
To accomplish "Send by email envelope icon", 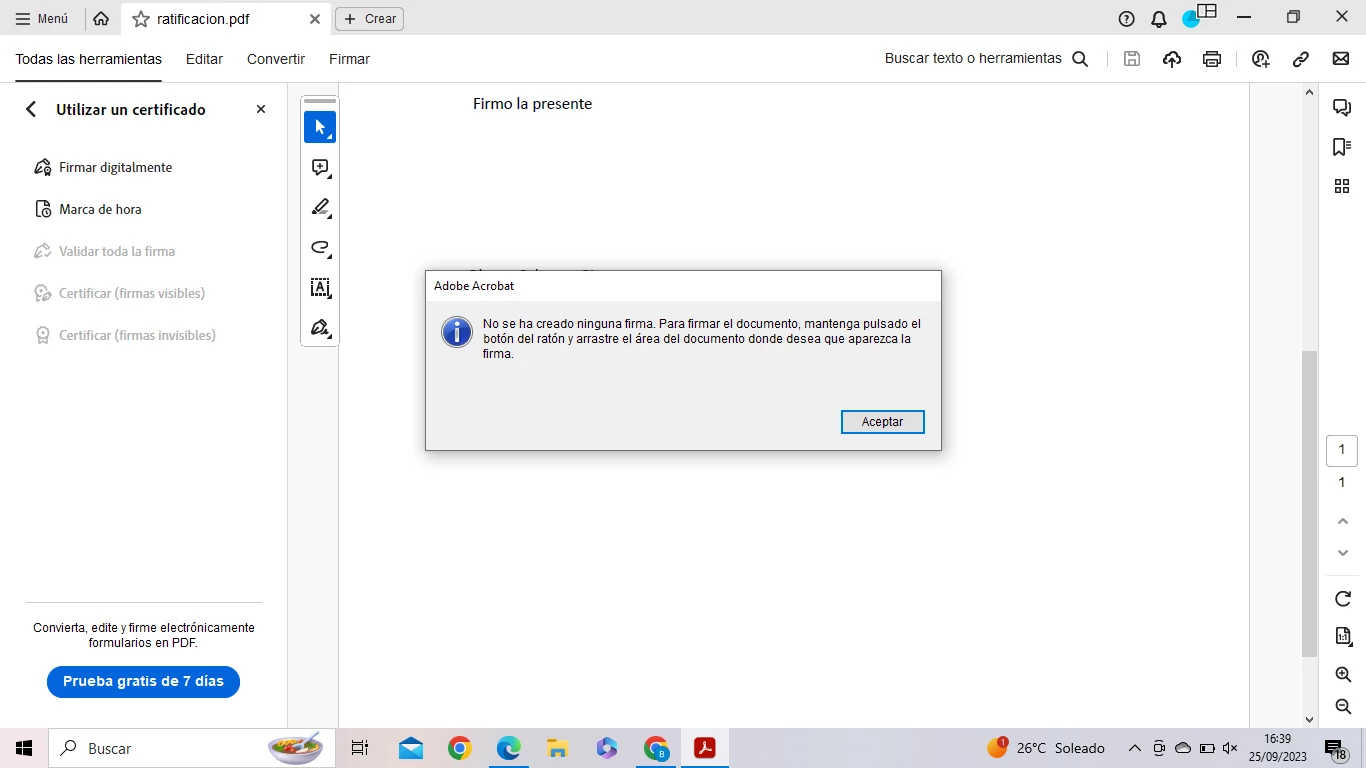I will pos(1341,59).
